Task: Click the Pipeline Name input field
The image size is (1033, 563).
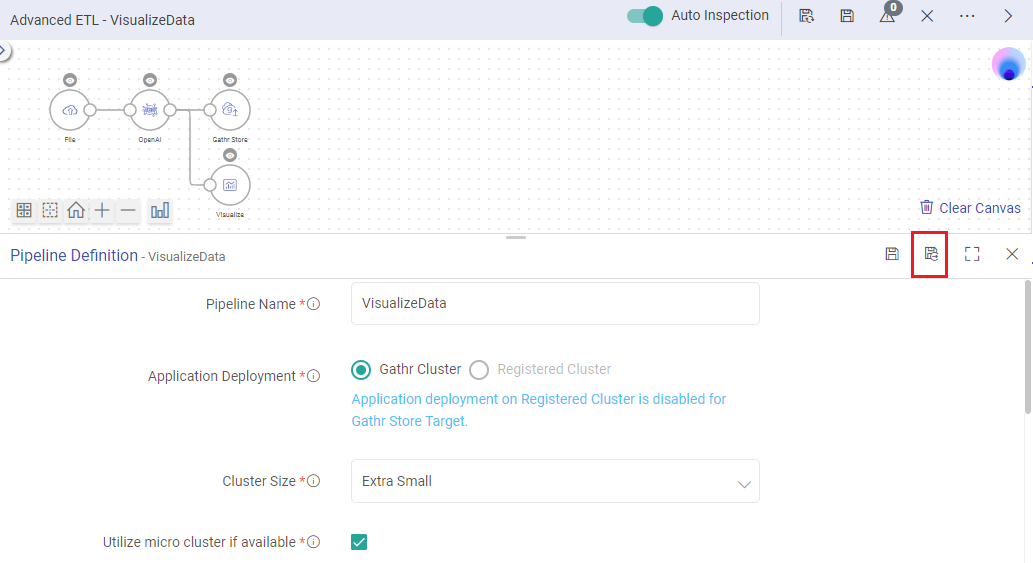Action: pos(555,304)
